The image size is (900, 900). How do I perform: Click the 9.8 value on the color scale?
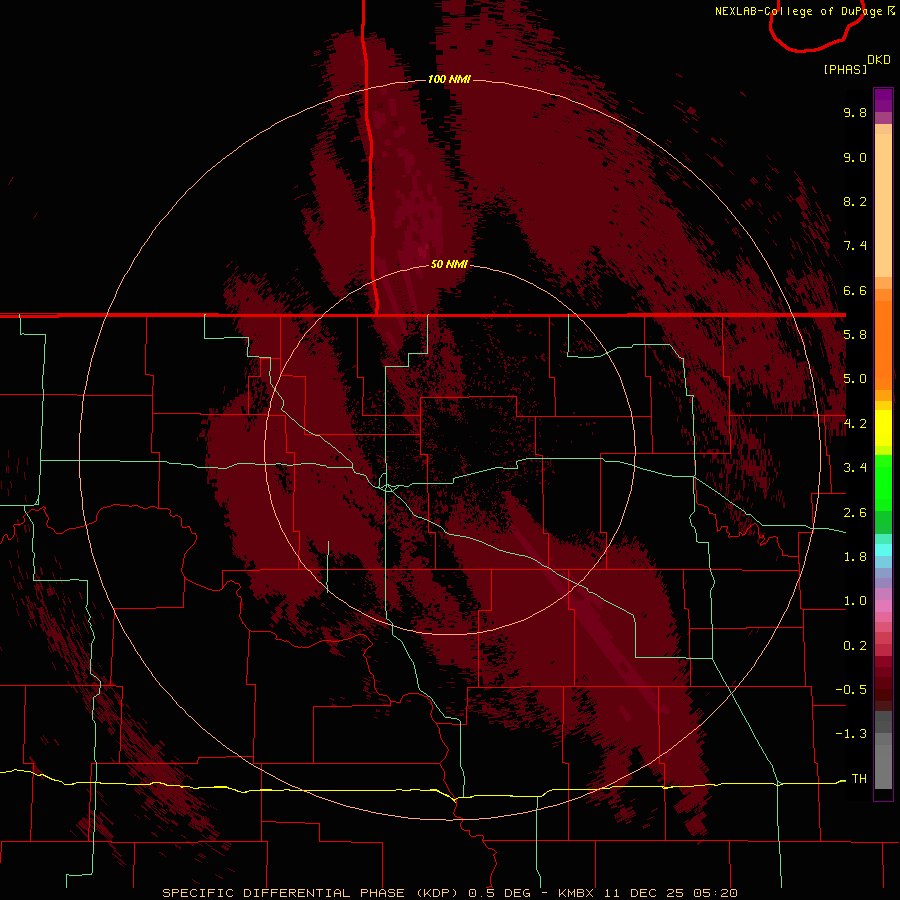click(855, 112)
